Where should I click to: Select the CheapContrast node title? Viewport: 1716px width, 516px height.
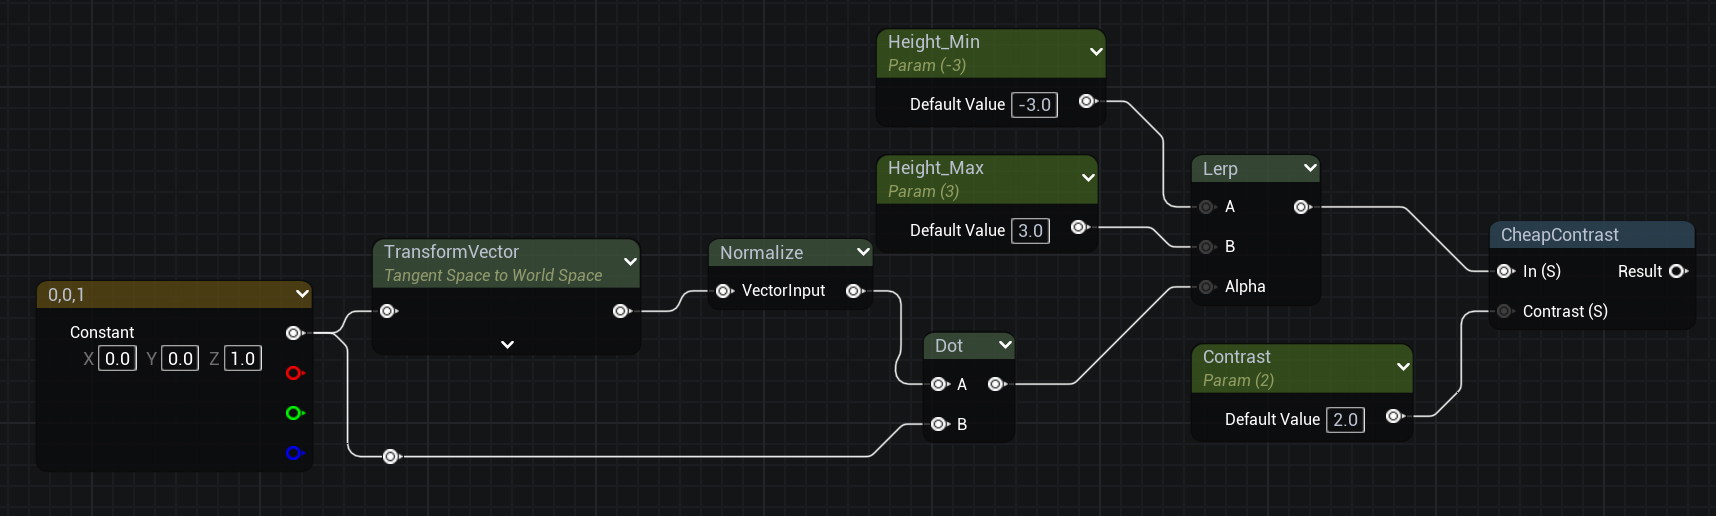(1560, 235)
